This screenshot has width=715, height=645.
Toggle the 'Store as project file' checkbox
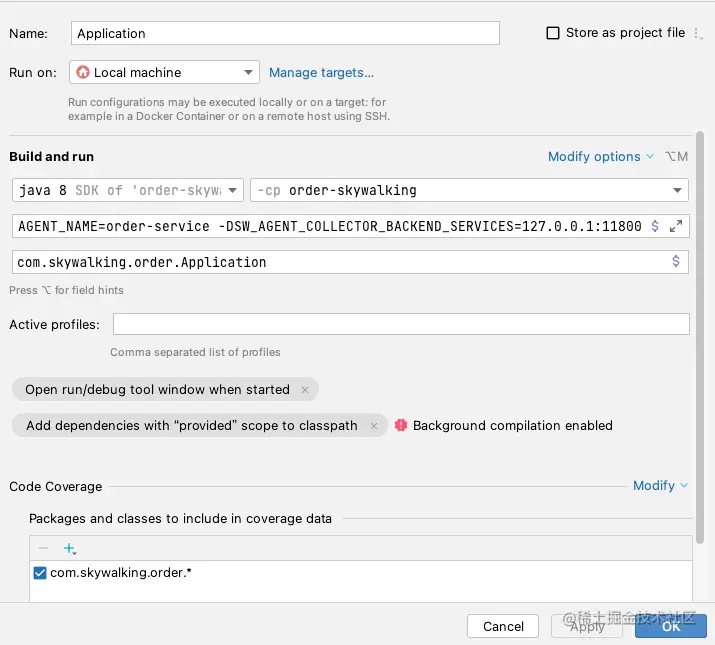point(553,33)
